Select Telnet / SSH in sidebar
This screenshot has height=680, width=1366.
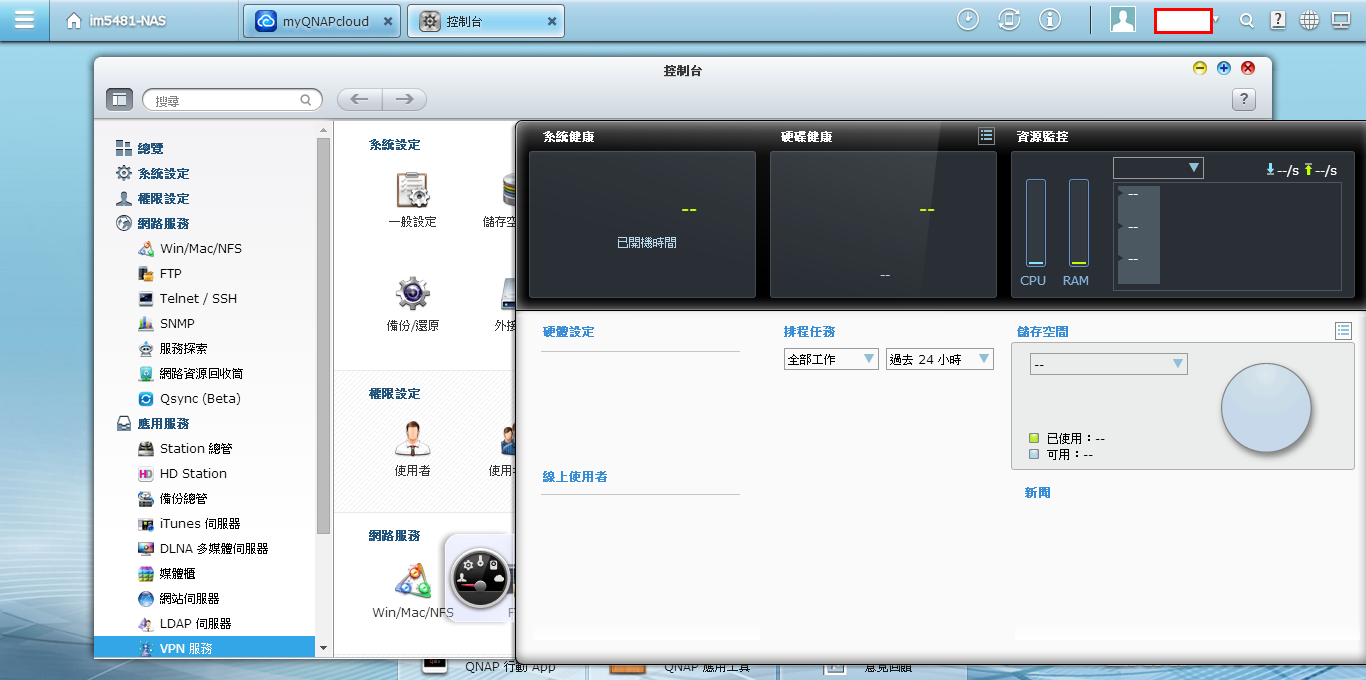pos(198,298)
